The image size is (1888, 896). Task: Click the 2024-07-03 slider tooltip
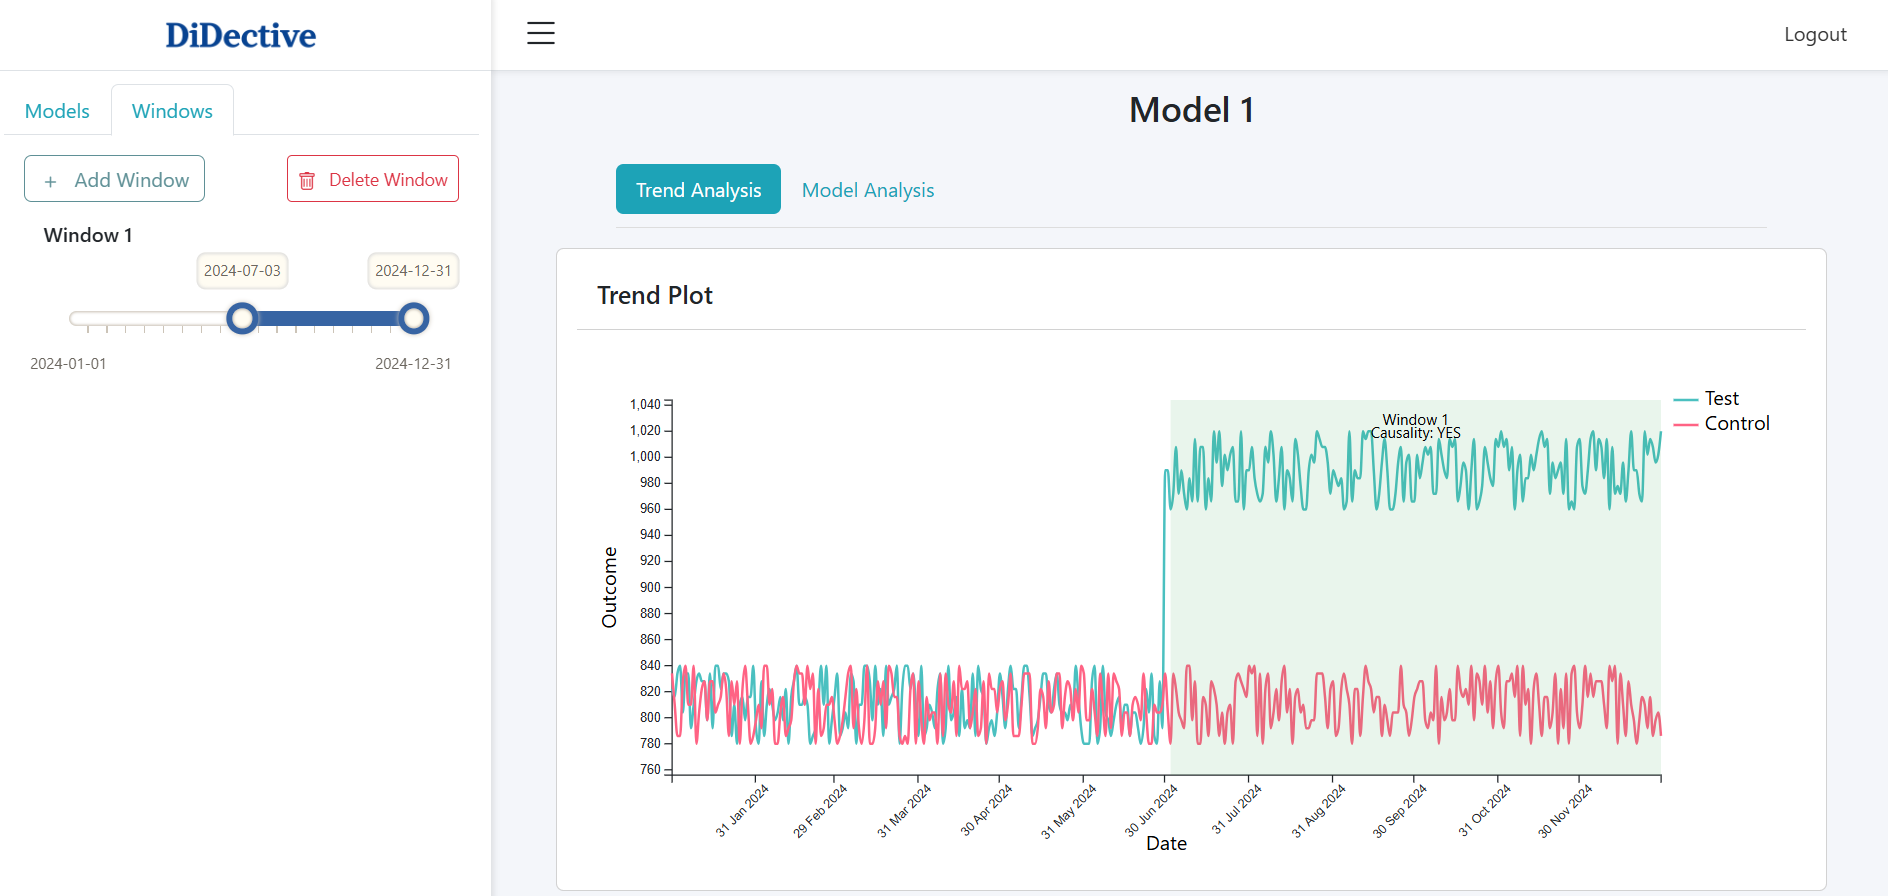pyautogui.click(x=242, y=271)
